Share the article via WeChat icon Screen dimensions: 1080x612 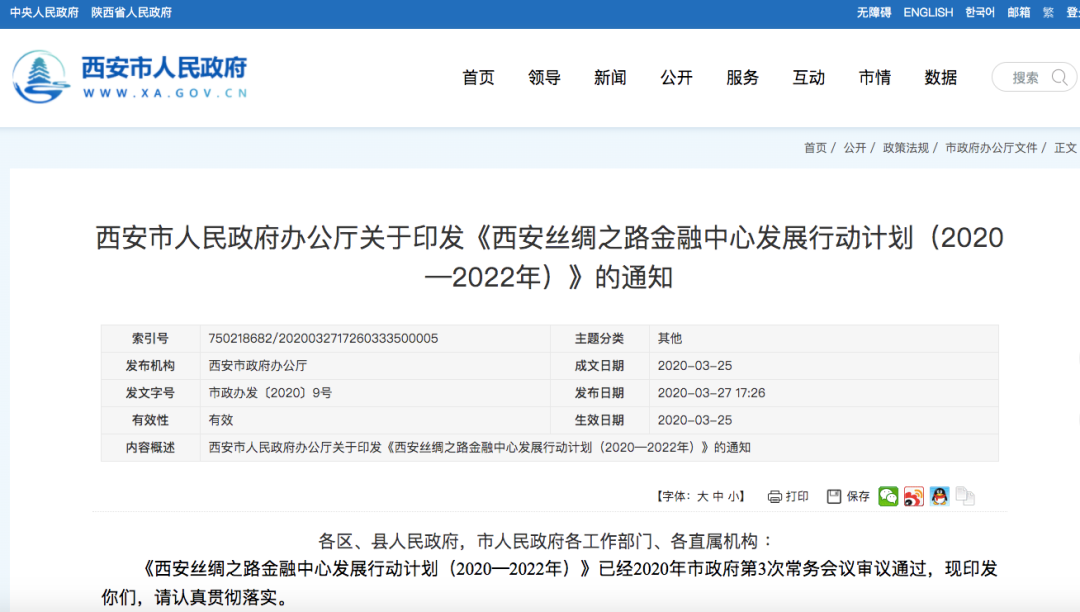889,496
